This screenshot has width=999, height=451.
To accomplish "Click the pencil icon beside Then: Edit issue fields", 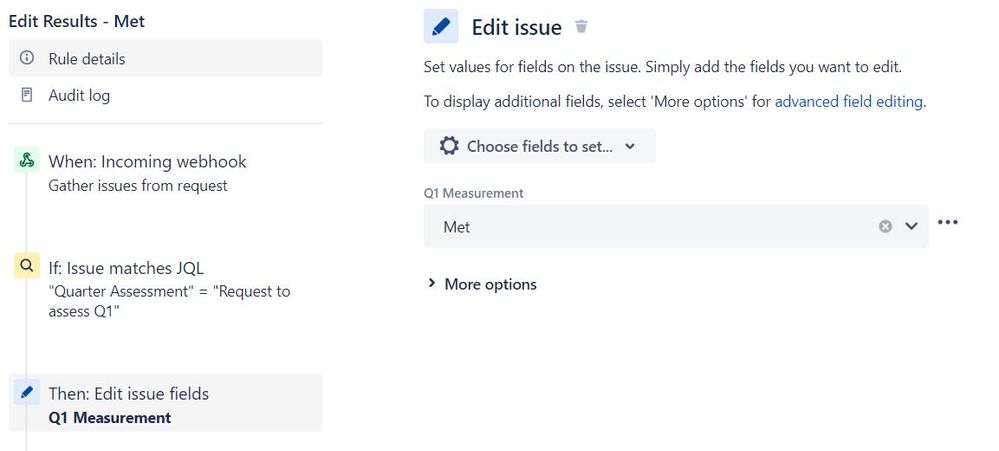I will pos(27,393).
